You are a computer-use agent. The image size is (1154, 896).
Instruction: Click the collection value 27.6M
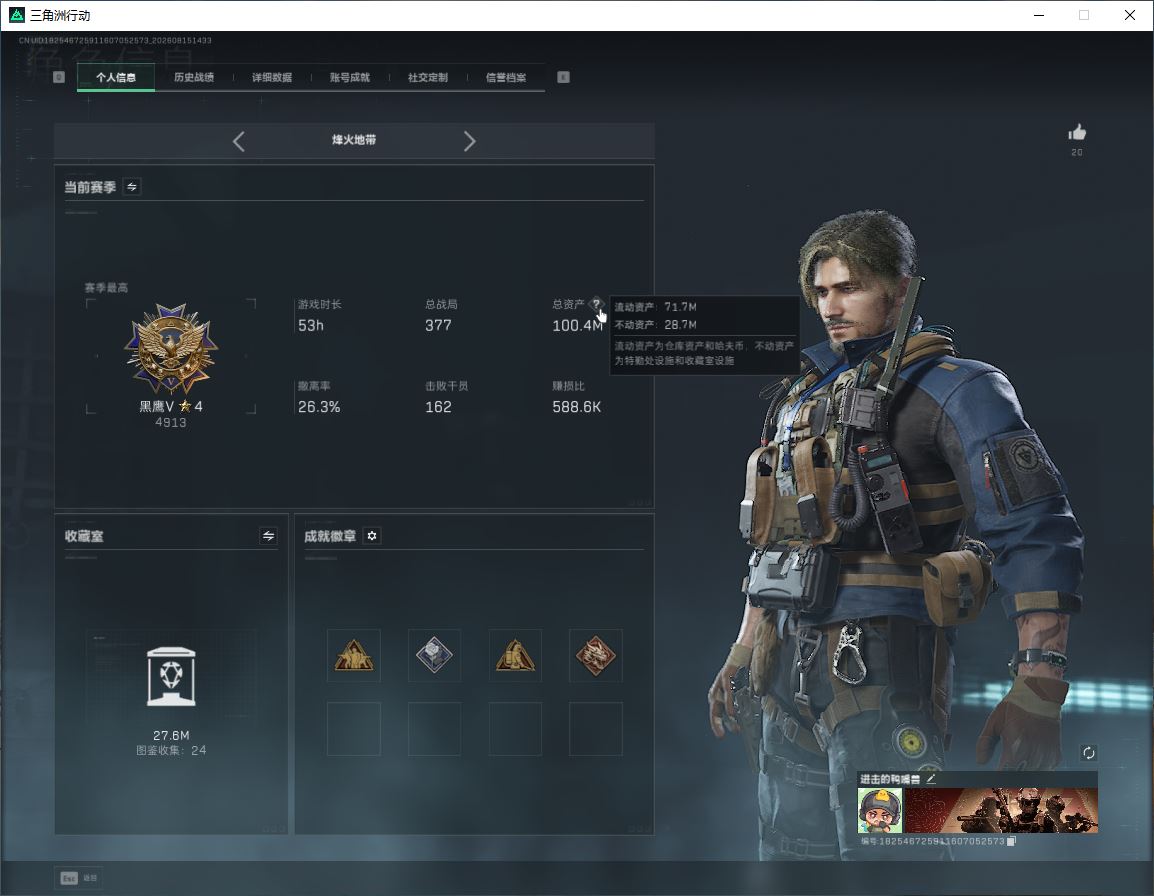[171, 736]
